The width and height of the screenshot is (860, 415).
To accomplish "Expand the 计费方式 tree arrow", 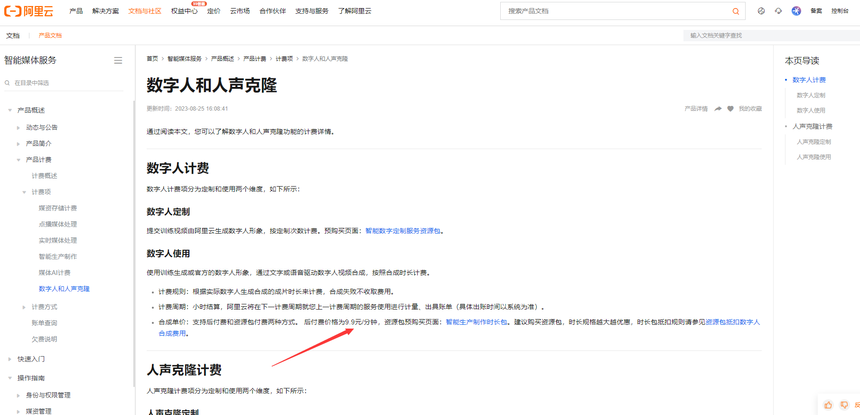I will pos(24,306).
